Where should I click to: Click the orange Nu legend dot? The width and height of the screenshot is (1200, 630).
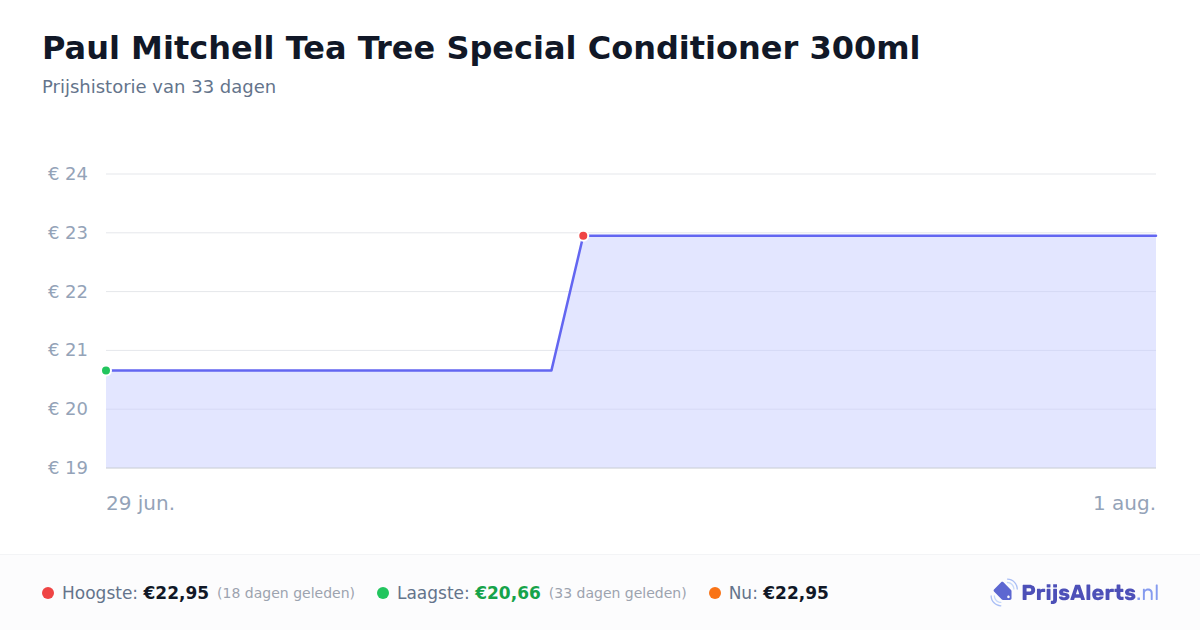tap(715, 593)
